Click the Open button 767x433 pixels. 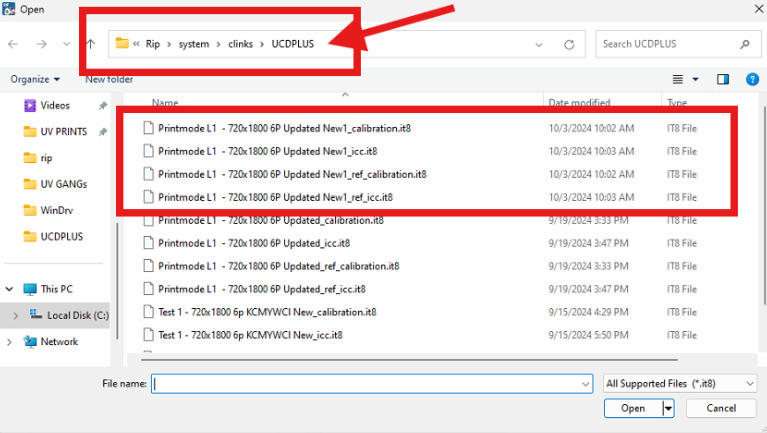(x=633, y=408)
